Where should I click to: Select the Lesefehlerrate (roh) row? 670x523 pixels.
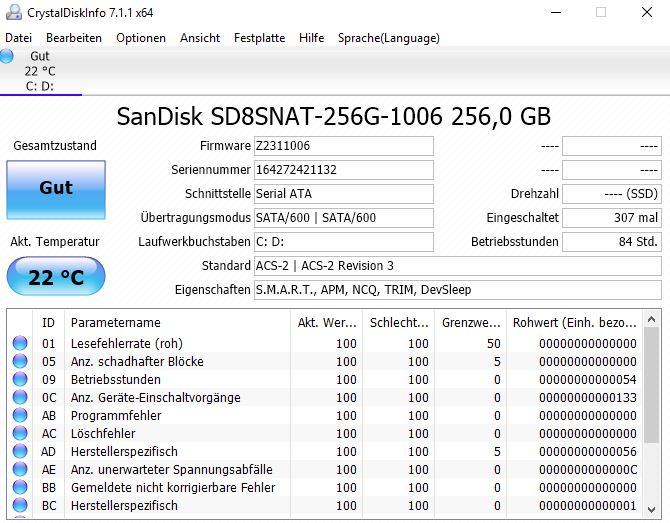[326, 344]
